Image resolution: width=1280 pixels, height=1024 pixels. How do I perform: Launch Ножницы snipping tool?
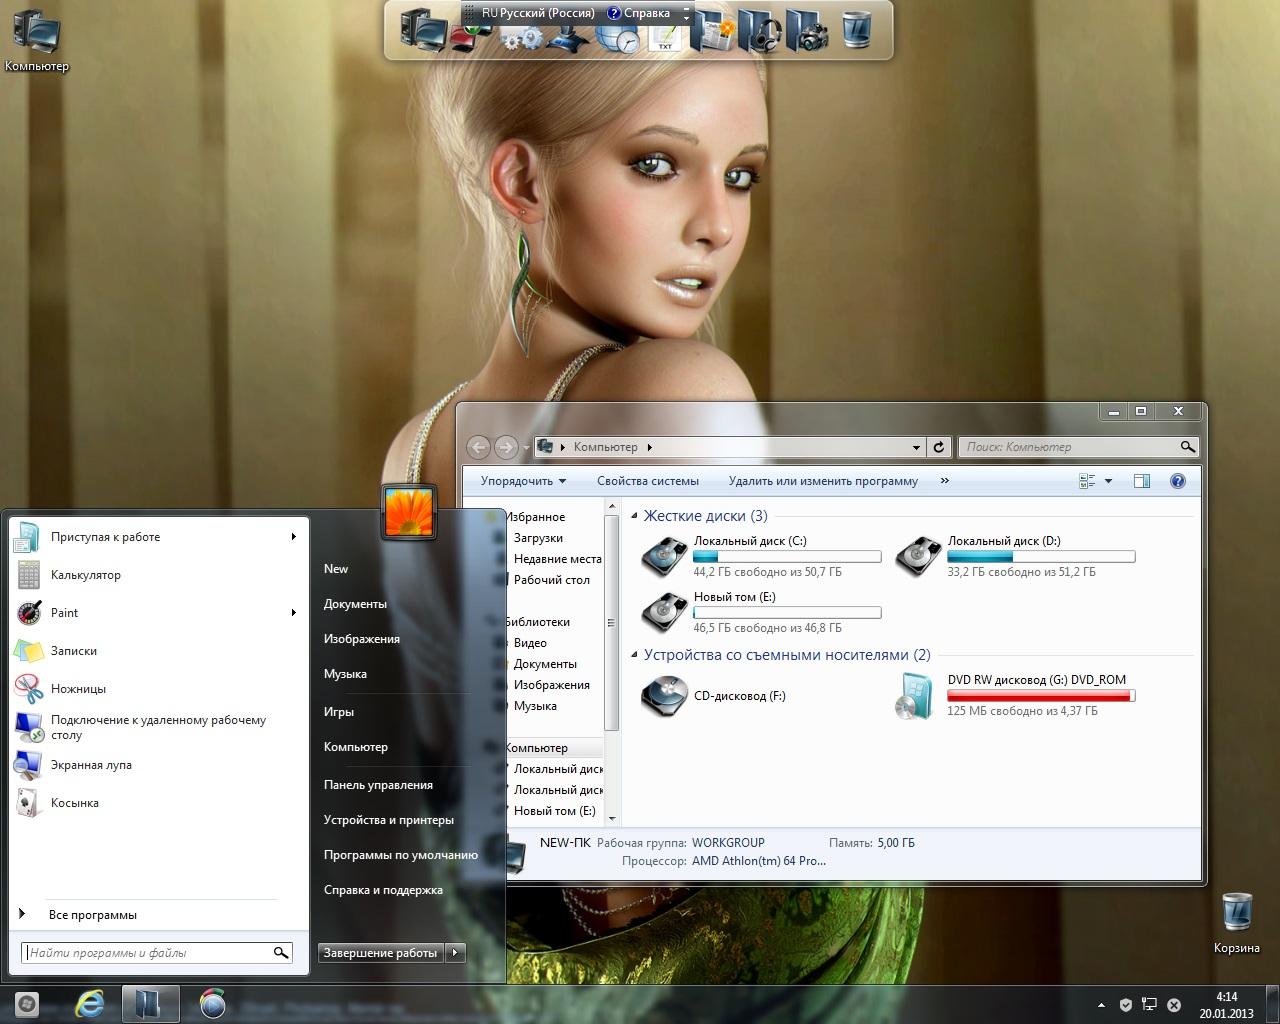(x=78, y=689)
